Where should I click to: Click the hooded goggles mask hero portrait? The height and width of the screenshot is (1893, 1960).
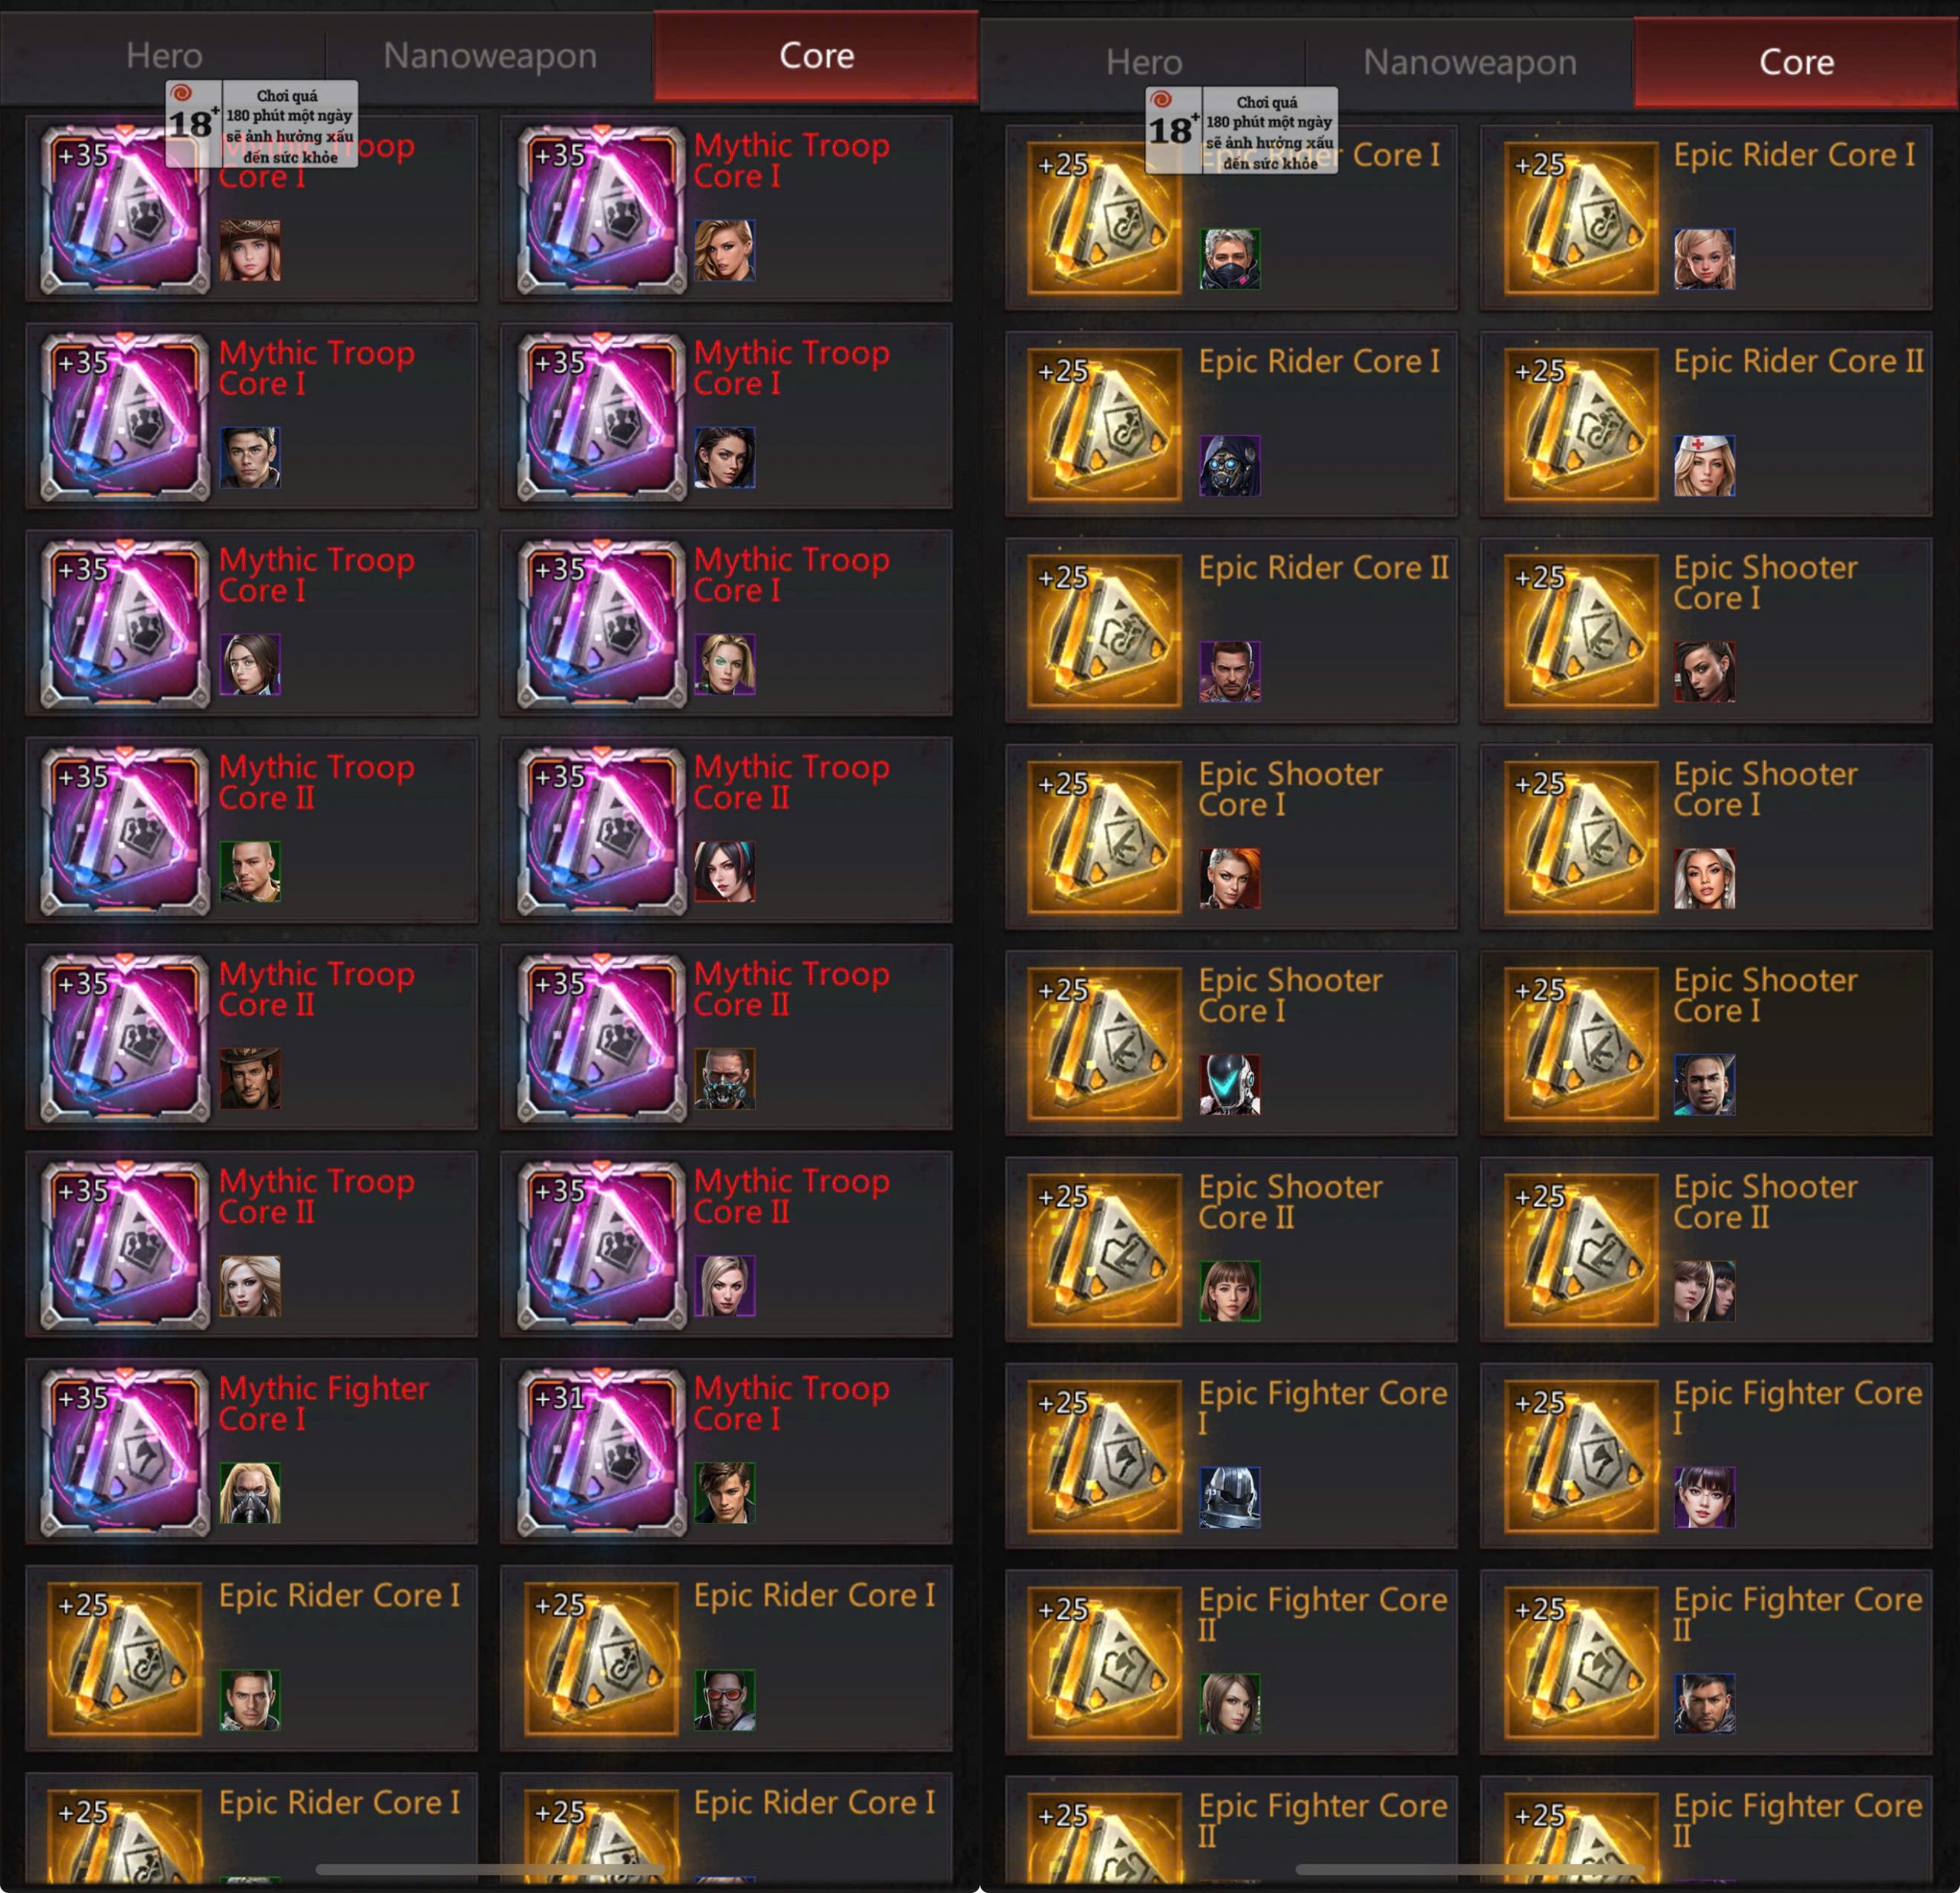(1229, 465)
